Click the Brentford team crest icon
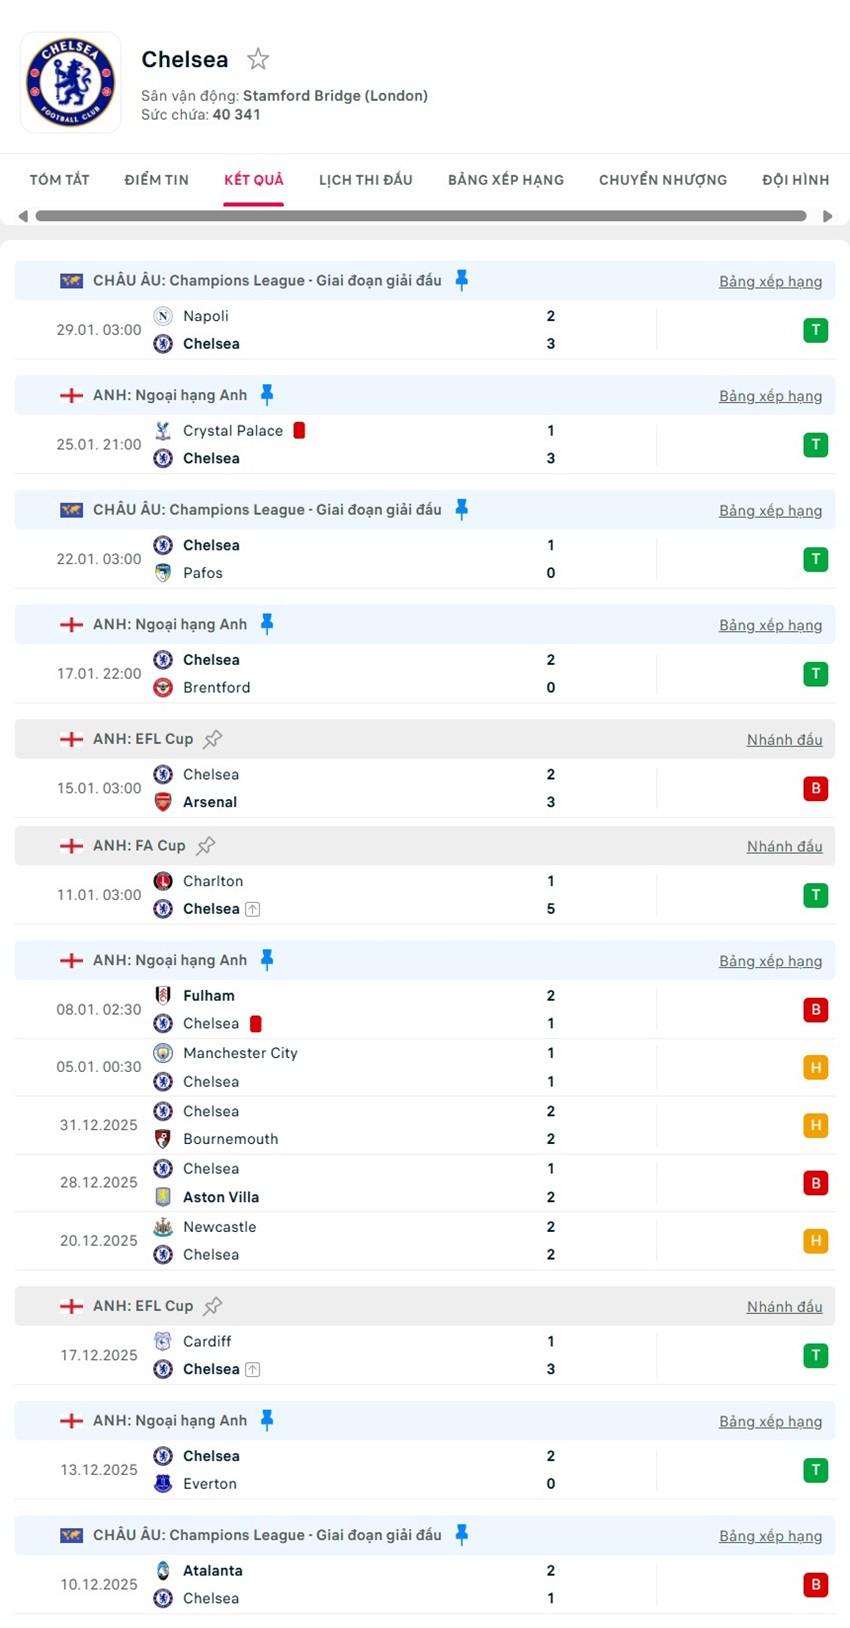 point(163,688)
